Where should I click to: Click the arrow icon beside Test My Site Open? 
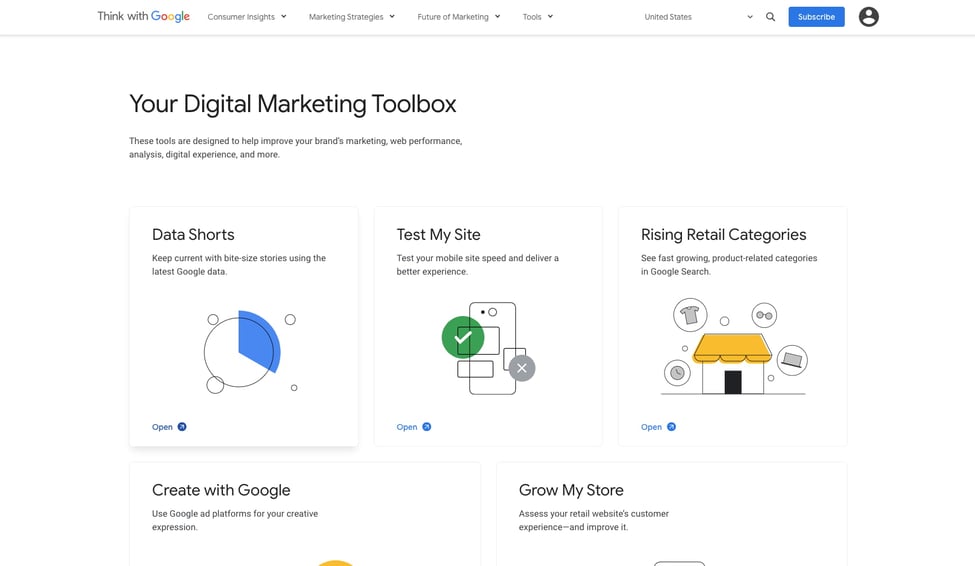(x=427, y=427)
